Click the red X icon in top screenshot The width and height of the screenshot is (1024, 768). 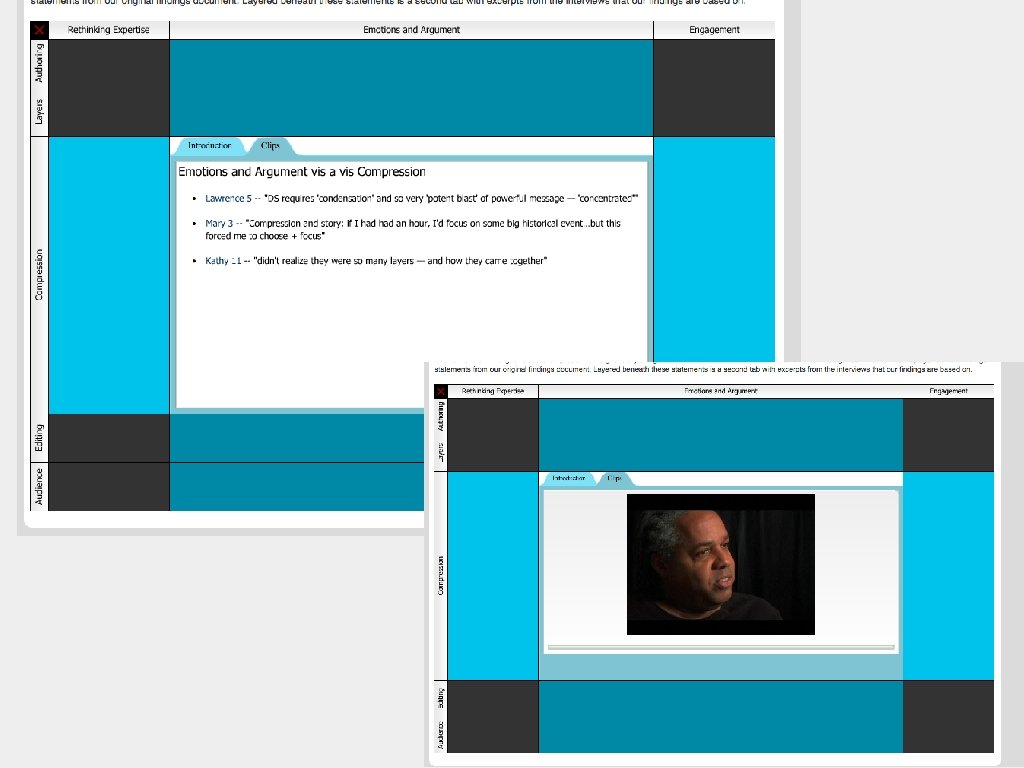[39, 30]
